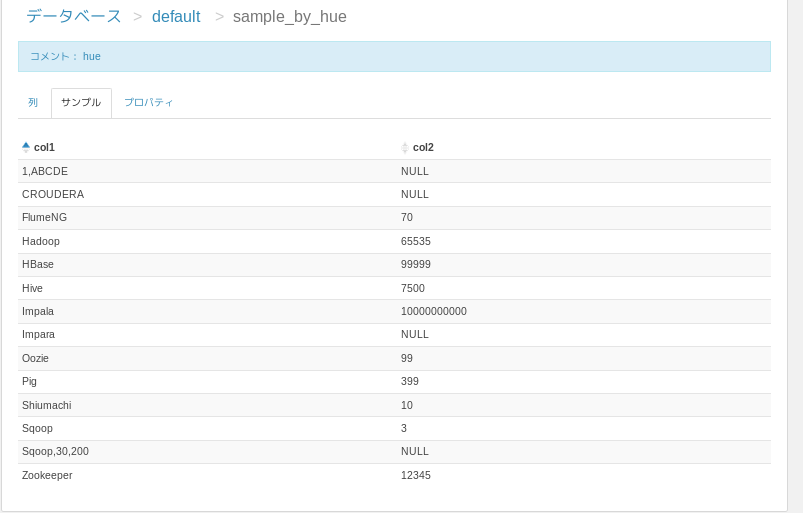Click the value 3 in Sqoop row
The width and height of the screenshot is (803, 513).
click(404, 428)
